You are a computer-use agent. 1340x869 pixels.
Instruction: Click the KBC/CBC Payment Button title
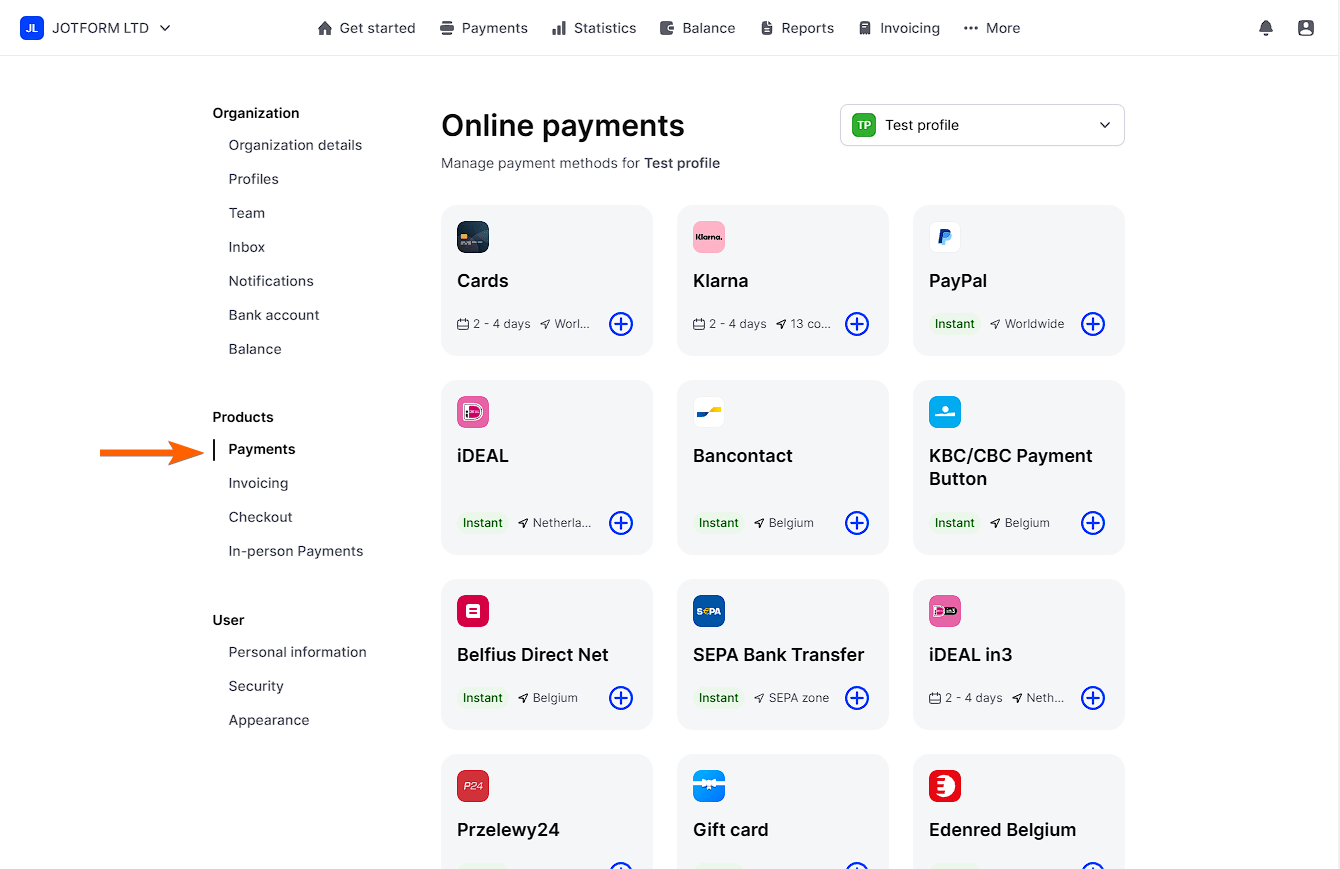(1011, 467)
